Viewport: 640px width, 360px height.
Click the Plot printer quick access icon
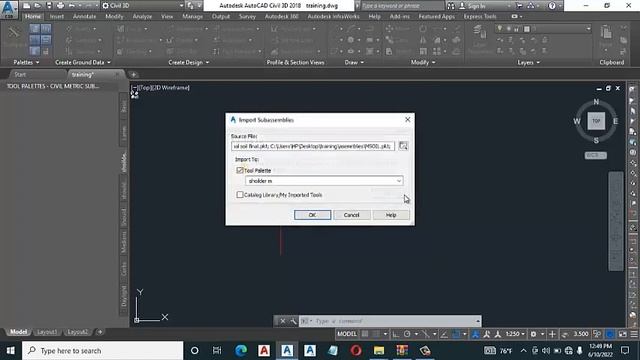tap(60, 6)
